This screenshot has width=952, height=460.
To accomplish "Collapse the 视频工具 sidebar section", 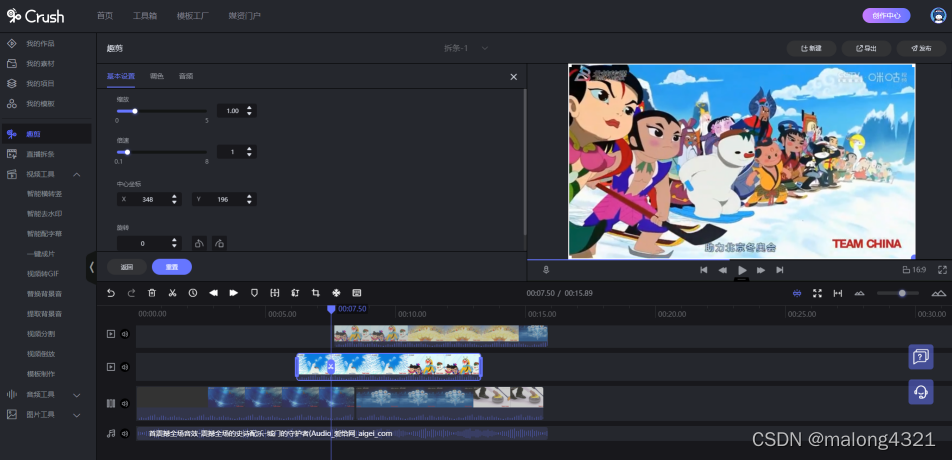I will [77, 174].
